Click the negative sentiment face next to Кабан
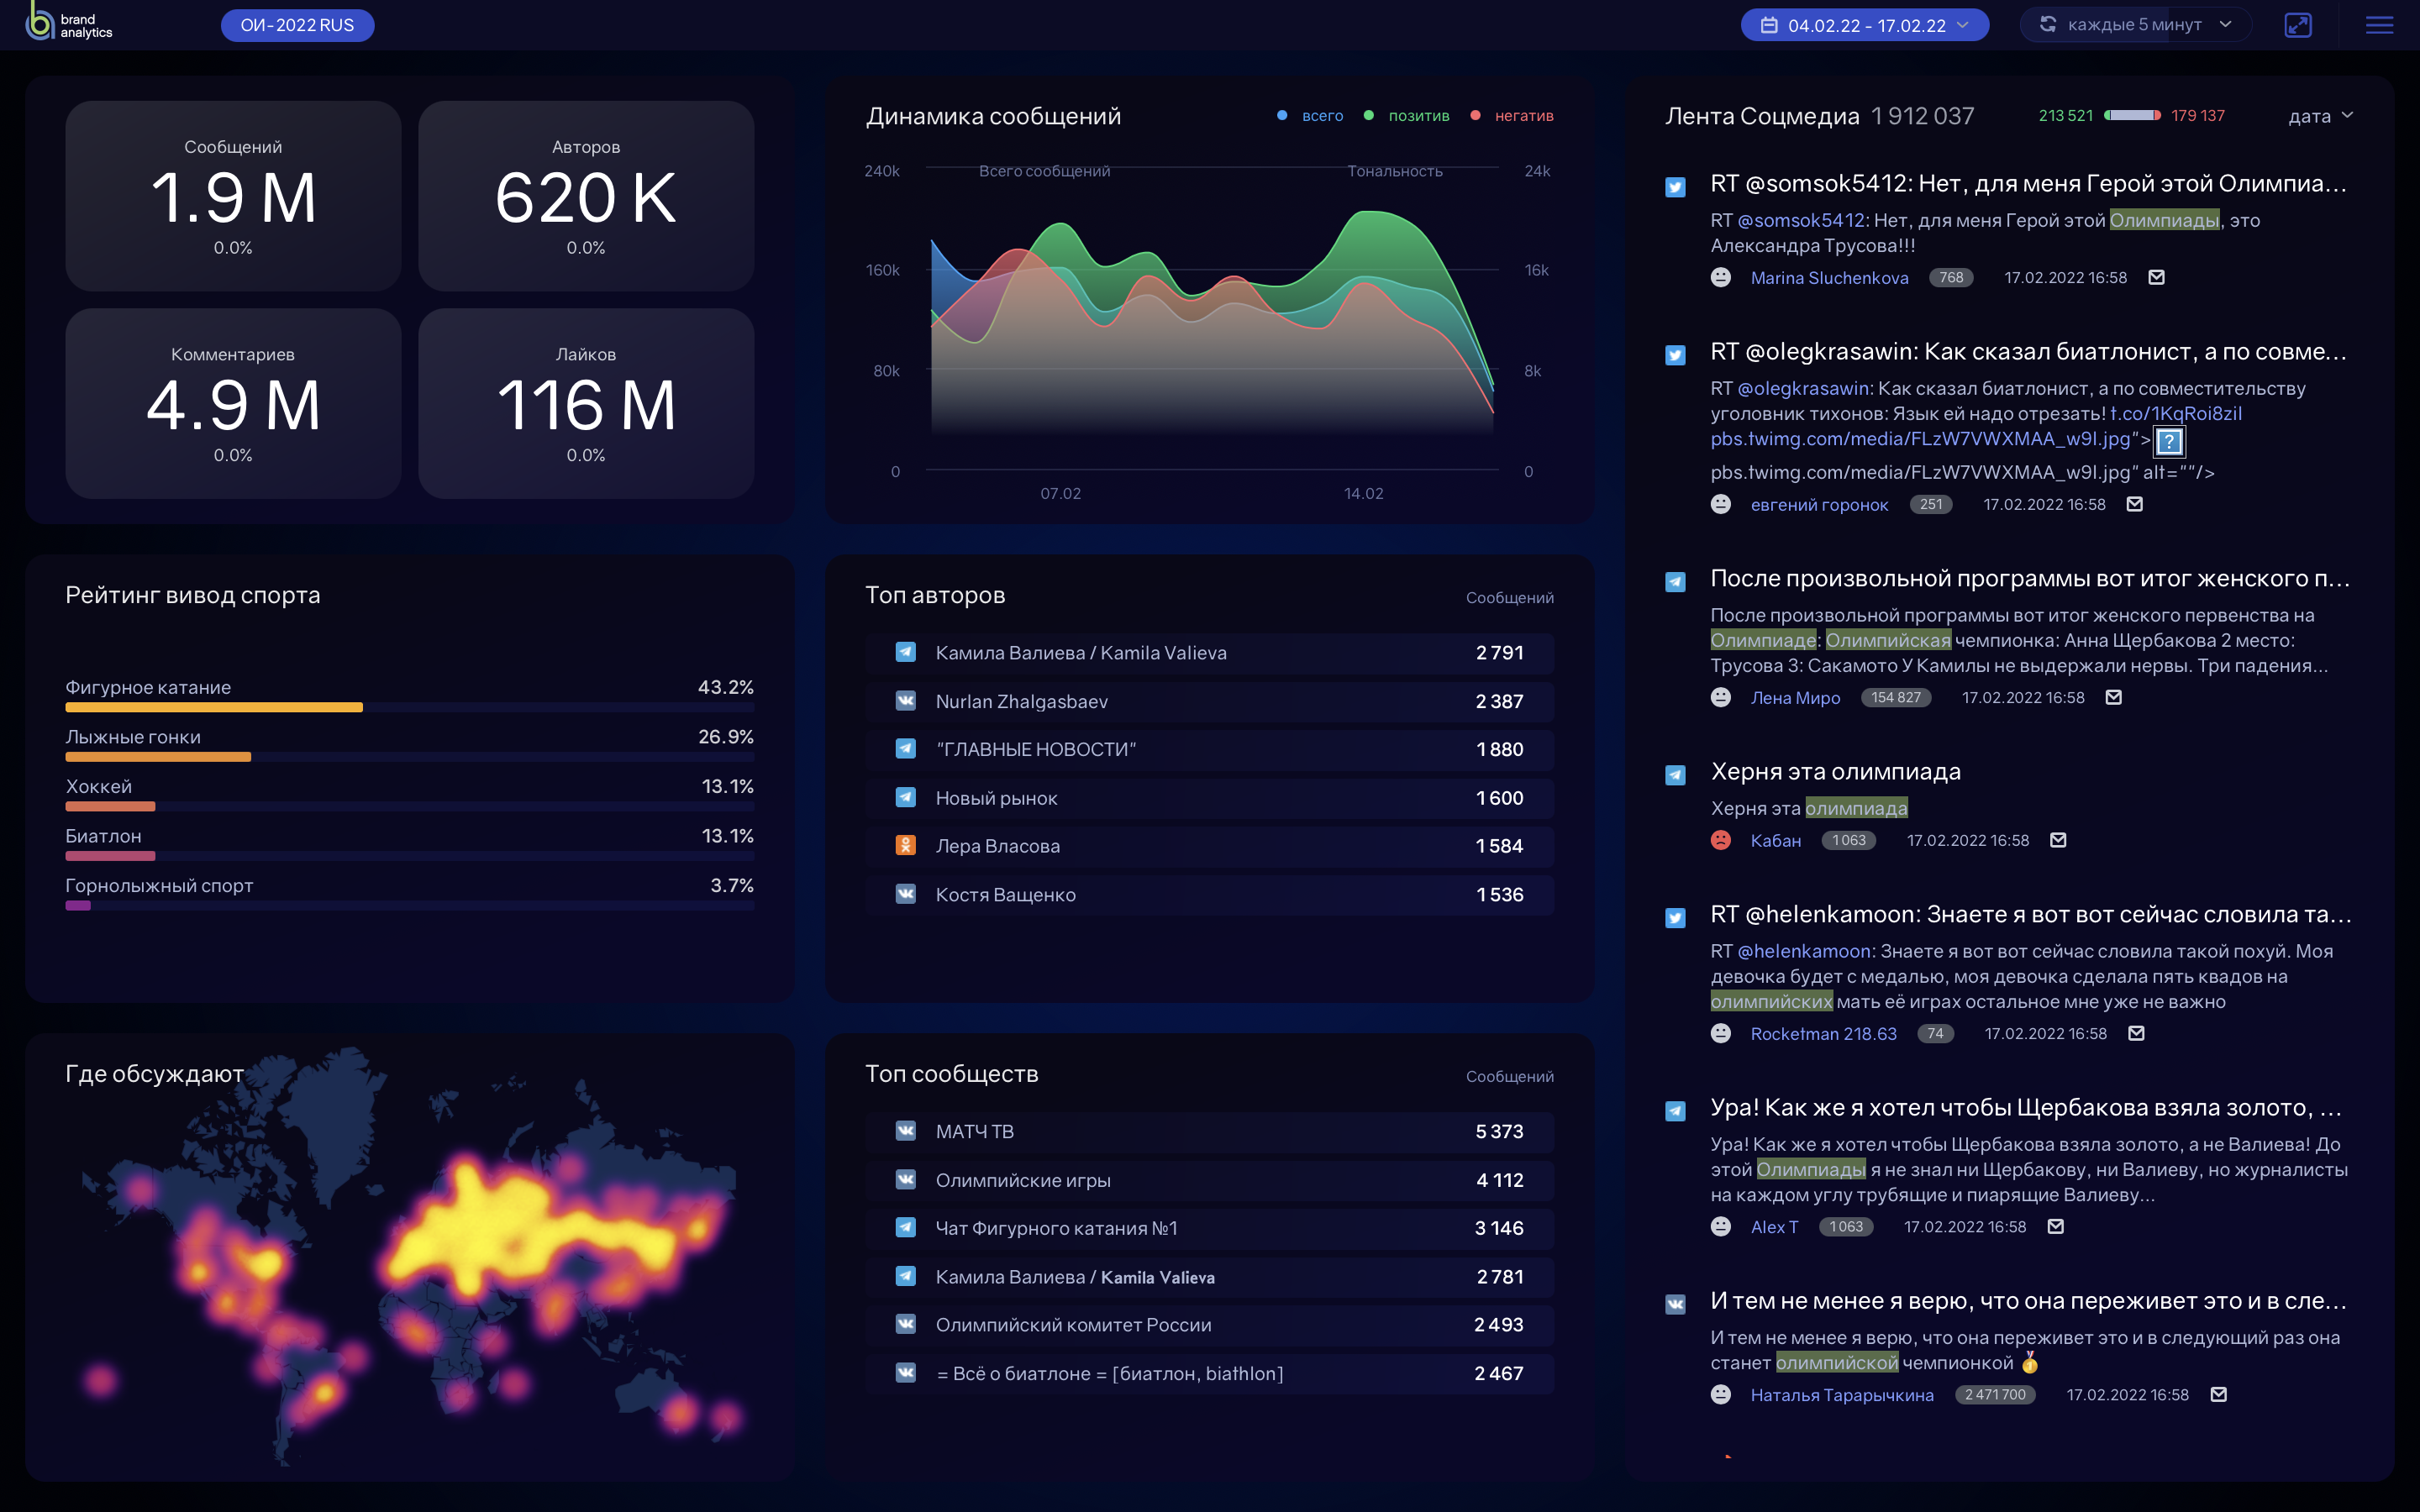Viewport: 2420px width, 1512px height. pos(1720,840)
